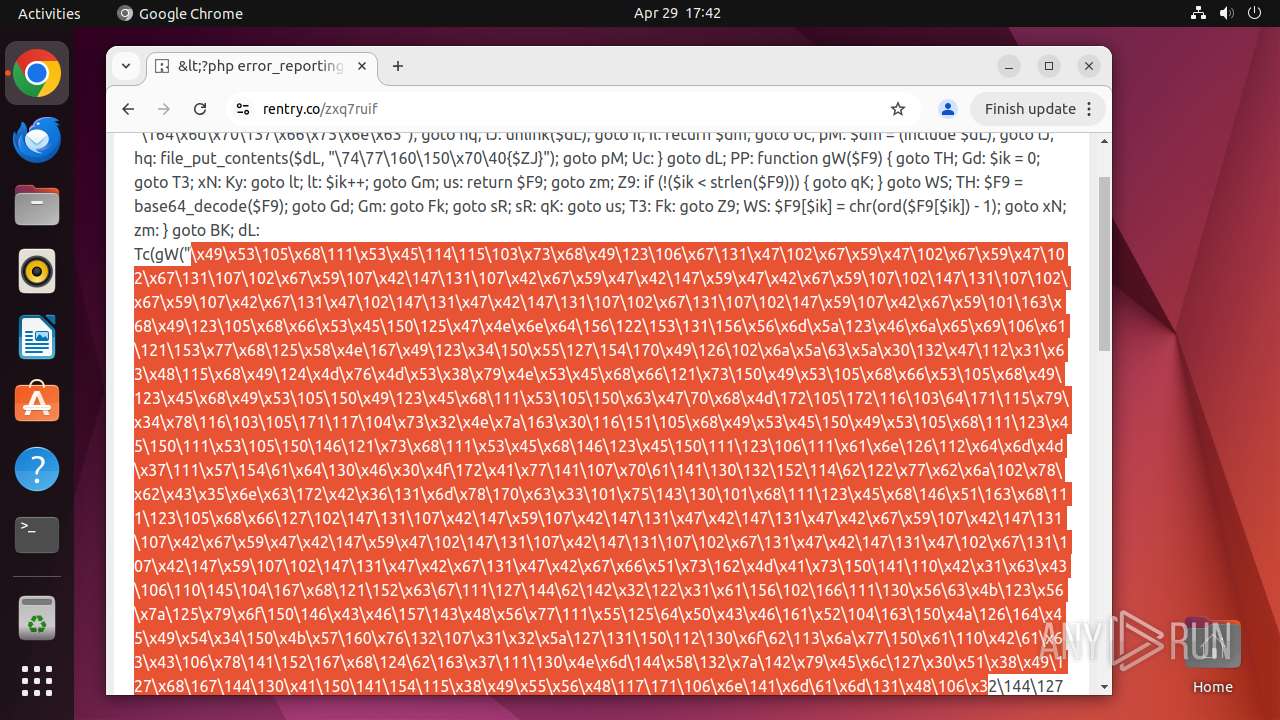Launch Terminal from the dock

point(37,536)
